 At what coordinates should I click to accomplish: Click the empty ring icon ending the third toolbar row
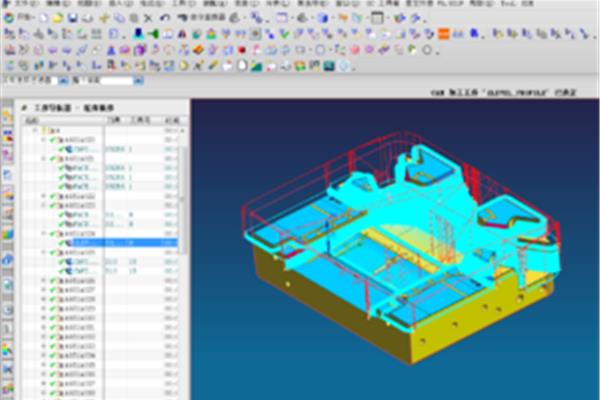(x=427, y=50)
